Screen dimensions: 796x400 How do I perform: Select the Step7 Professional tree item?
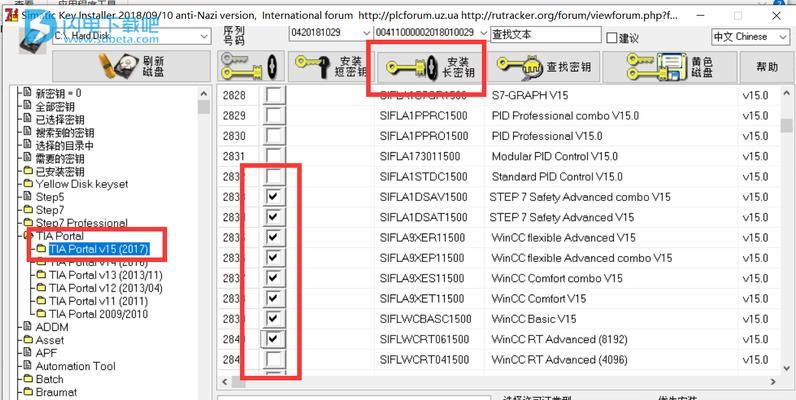tap(82, 223)
